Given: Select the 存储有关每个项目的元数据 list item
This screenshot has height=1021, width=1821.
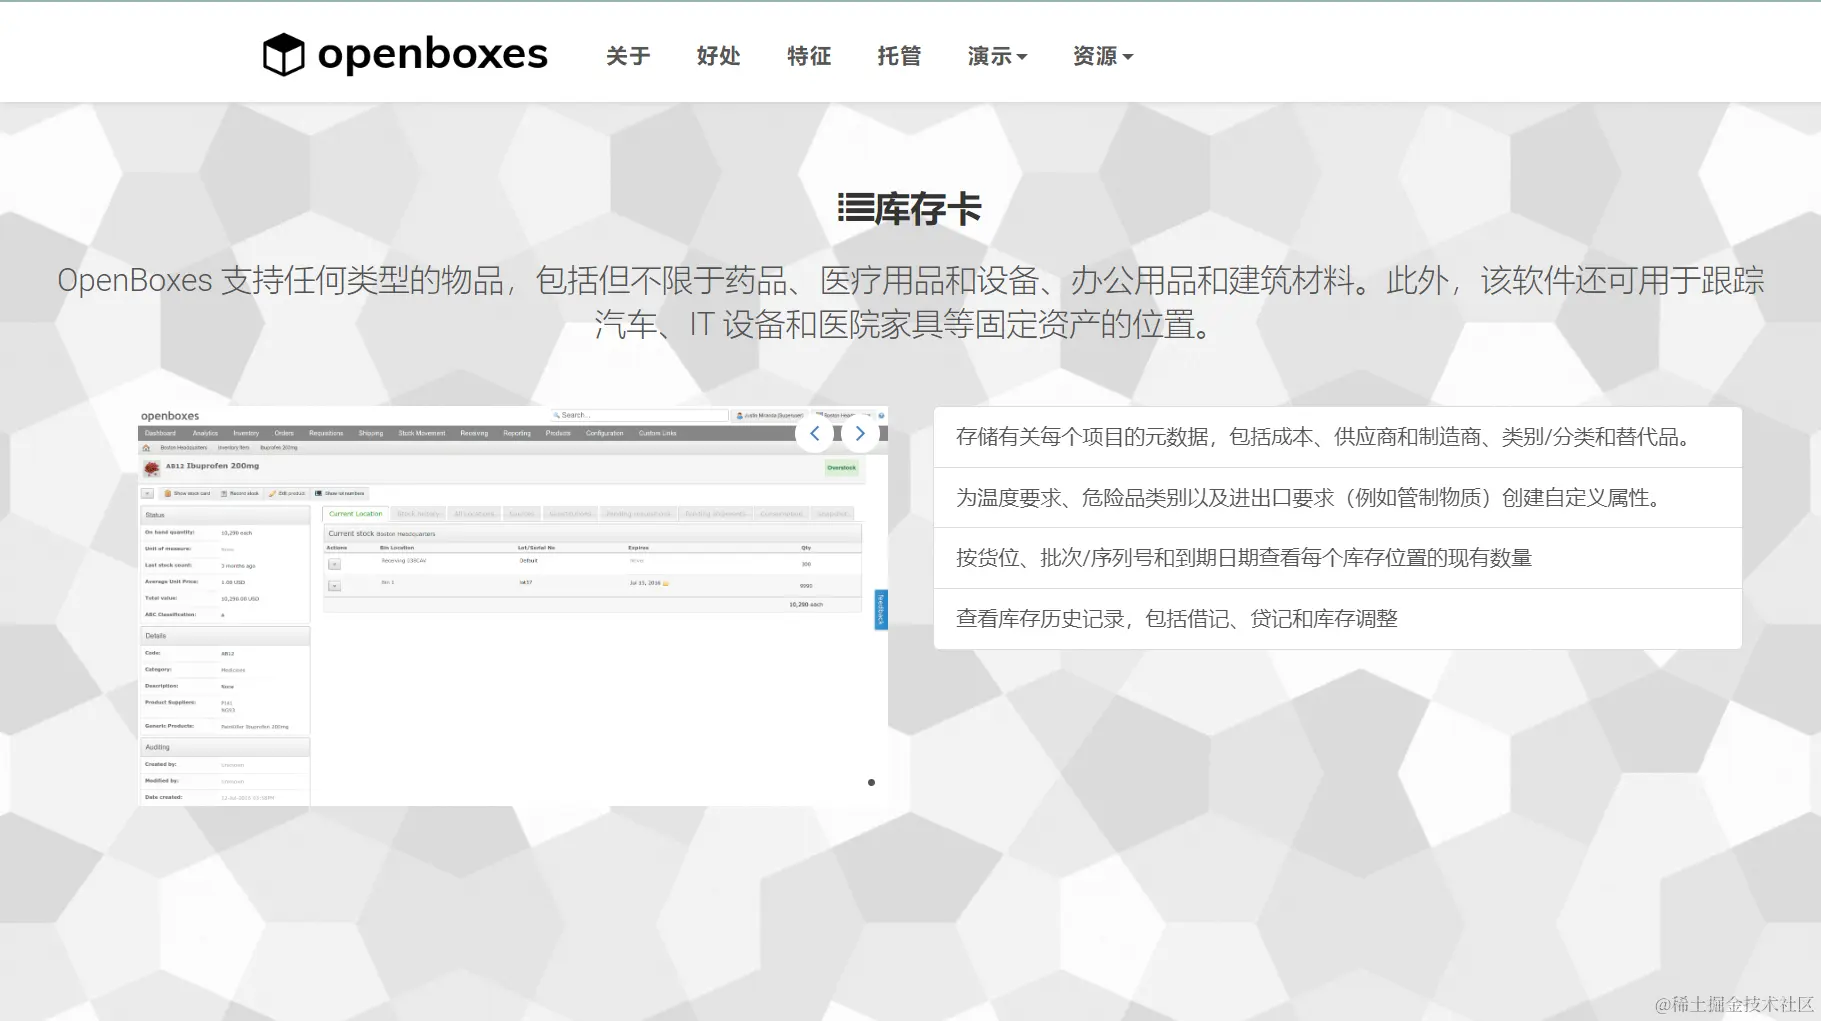Looking at the screenshot, I should [x=1338, y=437].
